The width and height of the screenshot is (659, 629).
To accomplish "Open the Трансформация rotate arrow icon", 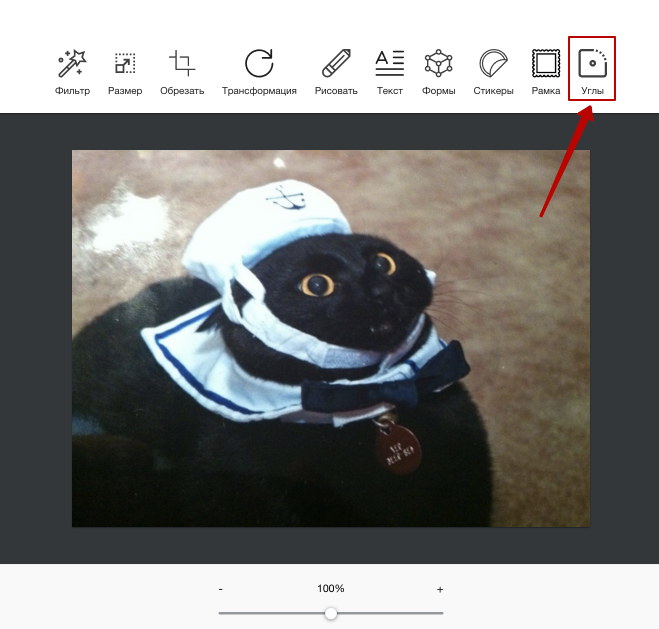I will coord(259,64).
